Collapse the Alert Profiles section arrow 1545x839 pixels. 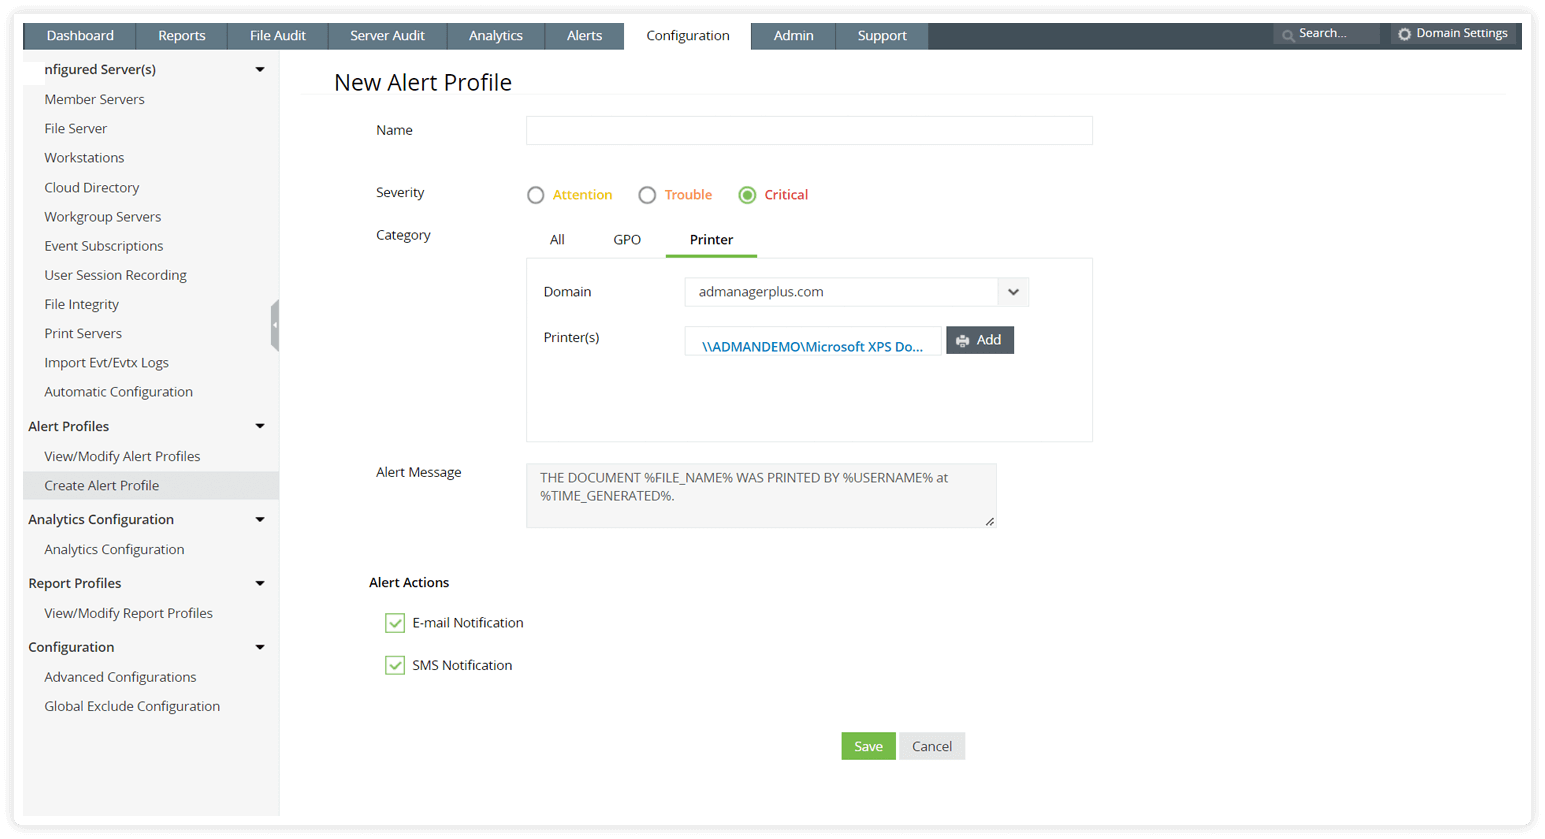pos(260,426)
